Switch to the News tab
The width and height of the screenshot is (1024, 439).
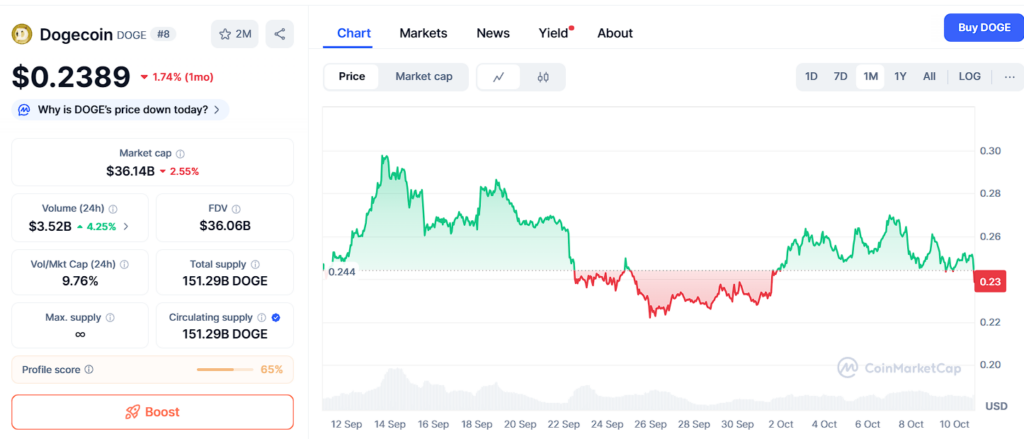pyautogui.click(x=493, y=33)
